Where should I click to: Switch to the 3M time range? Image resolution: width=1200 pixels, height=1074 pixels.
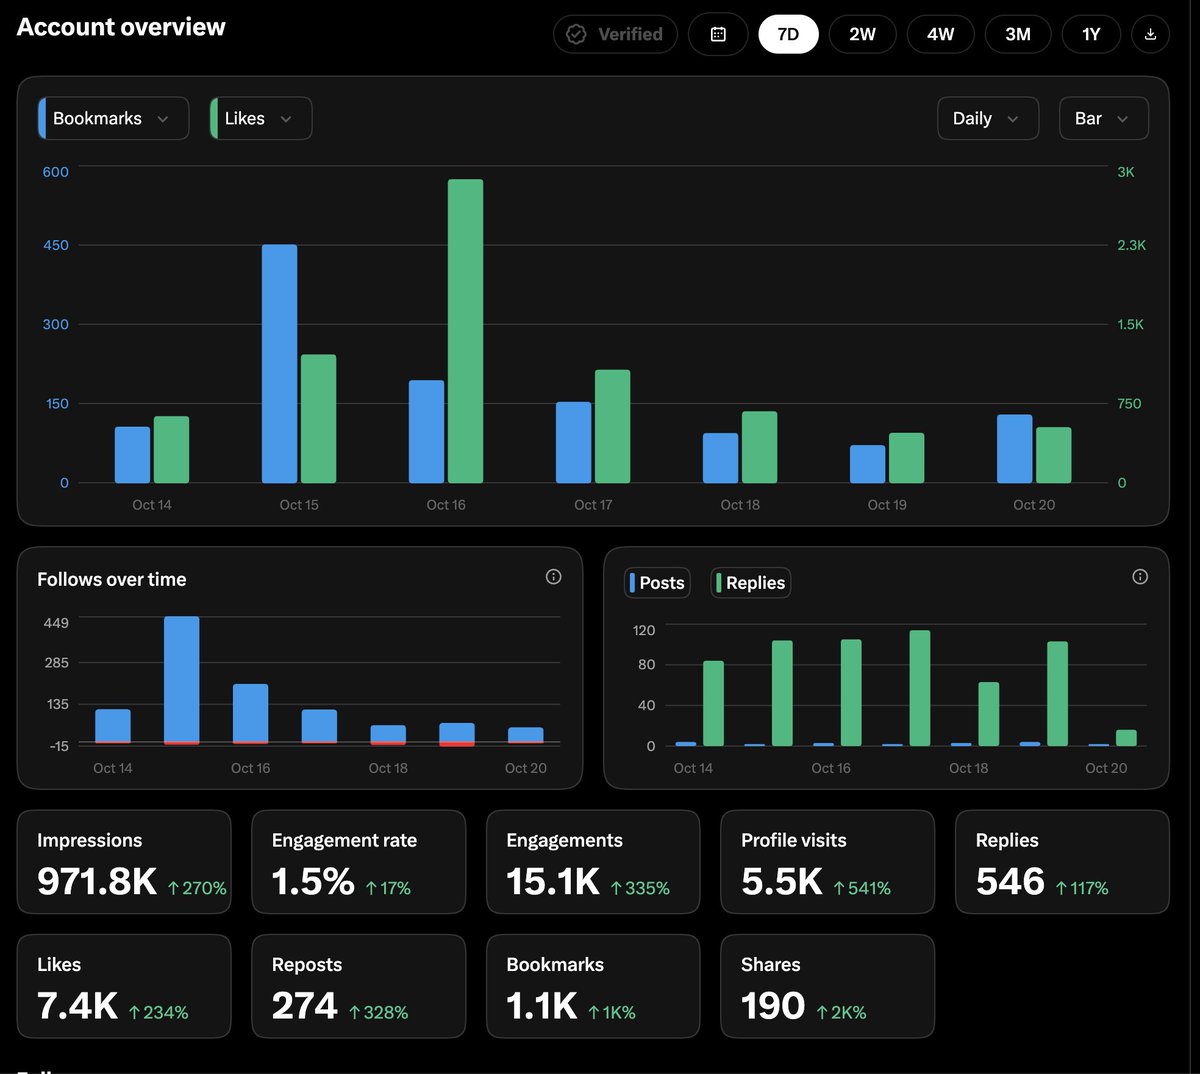1018,34
